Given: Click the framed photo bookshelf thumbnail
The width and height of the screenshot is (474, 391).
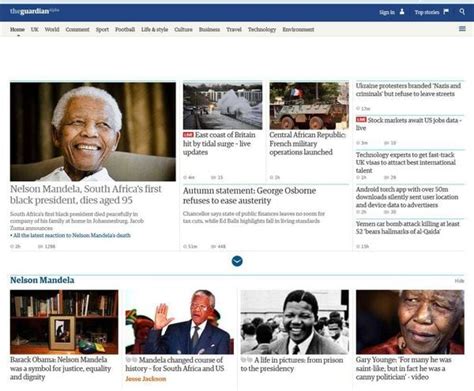Looking at the screenshot, I should pyautogui.click(x=64, y=322).
